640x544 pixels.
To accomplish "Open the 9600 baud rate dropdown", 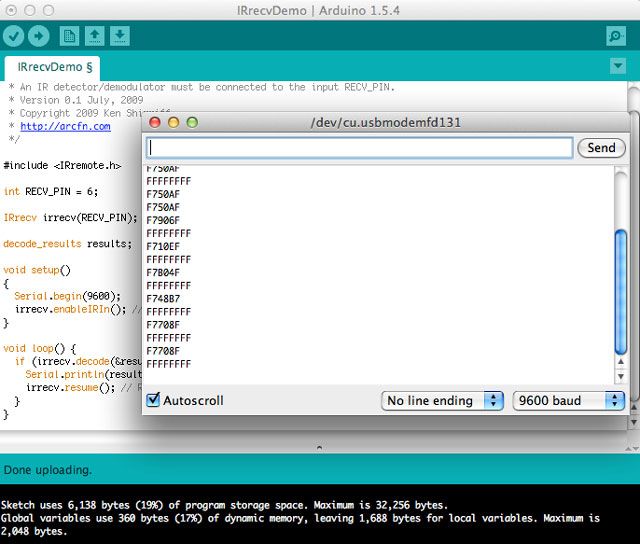I will tap(568, 400).
